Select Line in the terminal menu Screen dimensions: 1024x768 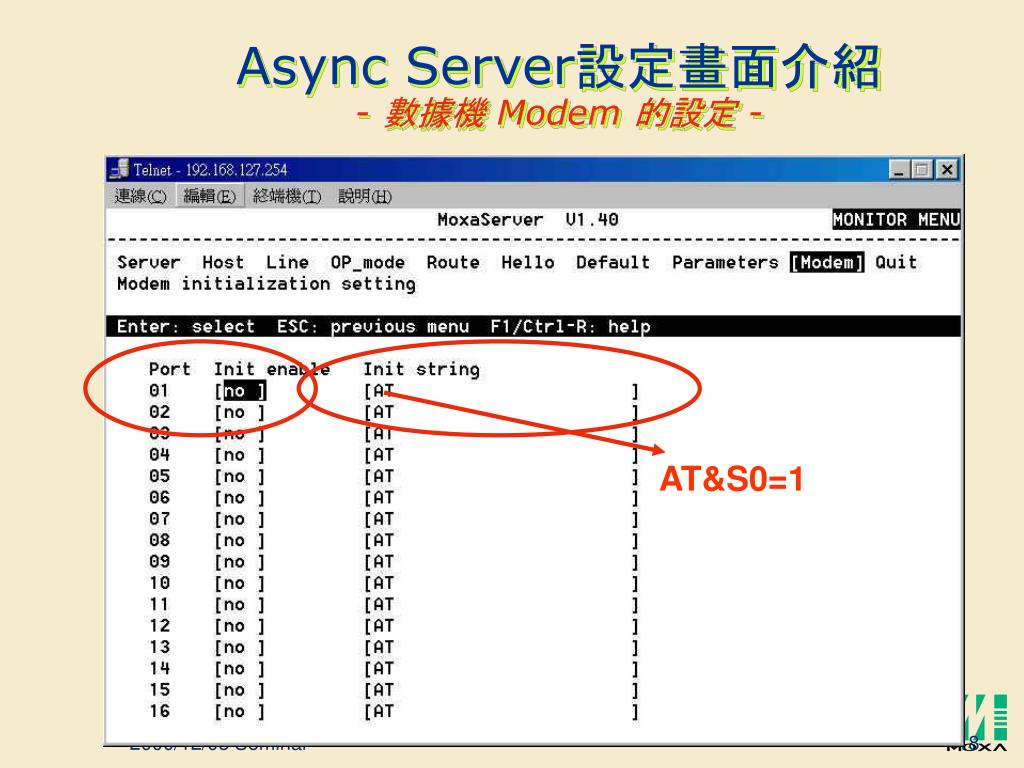287,263
